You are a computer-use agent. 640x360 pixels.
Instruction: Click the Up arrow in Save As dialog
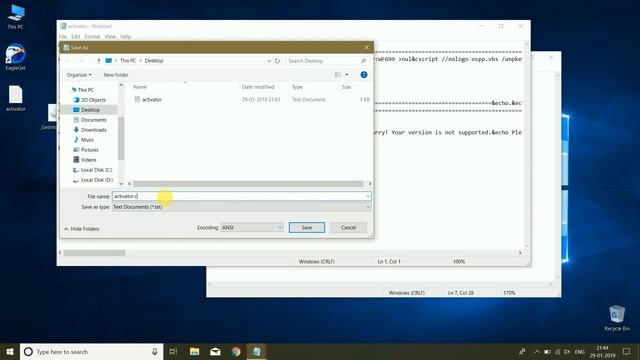[99, 61]
